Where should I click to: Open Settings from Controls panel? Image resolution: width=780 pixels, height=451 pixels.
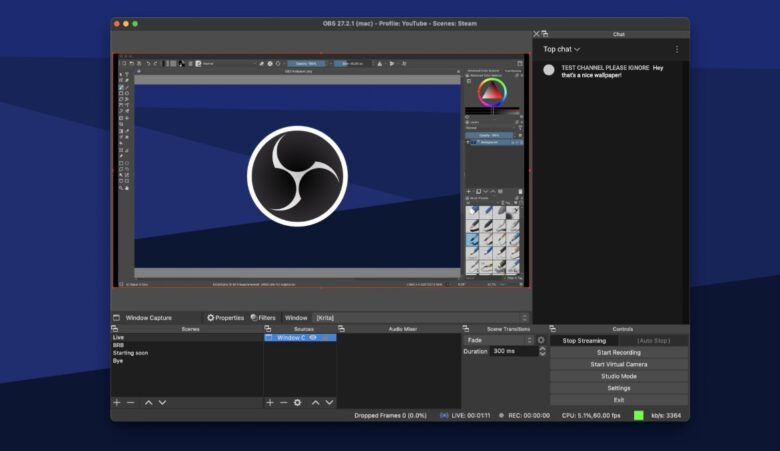point(619,388)
